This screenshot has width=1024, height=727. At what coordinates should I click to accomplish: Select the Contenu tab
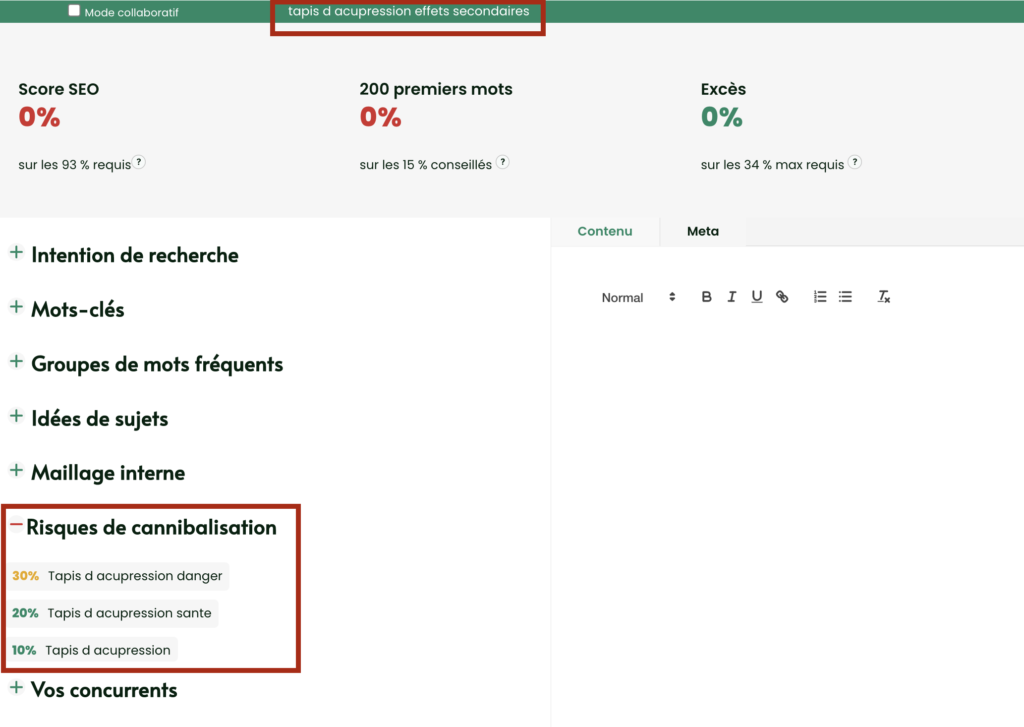click(x=605, y=231)
